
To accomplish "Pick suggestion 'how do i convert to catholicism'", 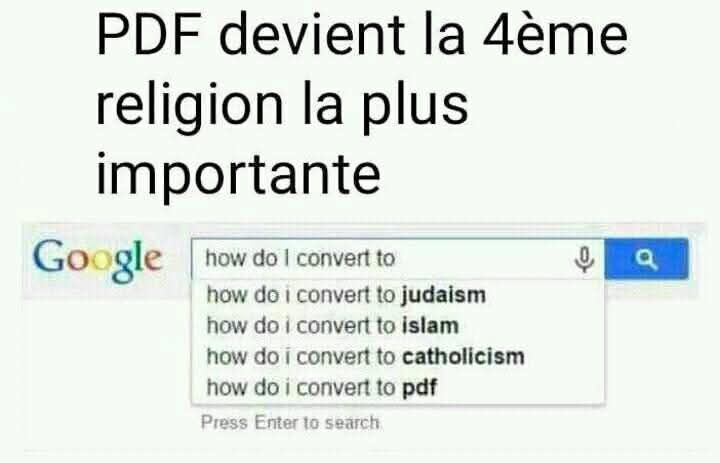I will point(398,356).
